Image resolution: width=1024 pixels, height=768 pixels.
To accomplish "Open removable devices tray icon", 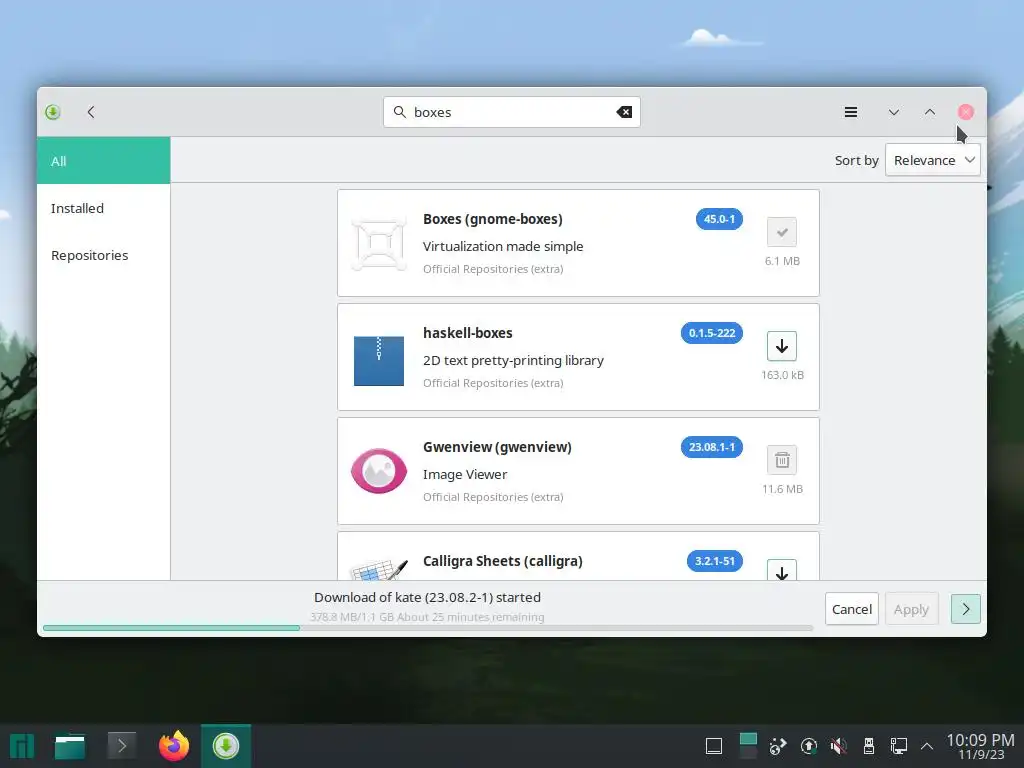I will pos(869,746).
